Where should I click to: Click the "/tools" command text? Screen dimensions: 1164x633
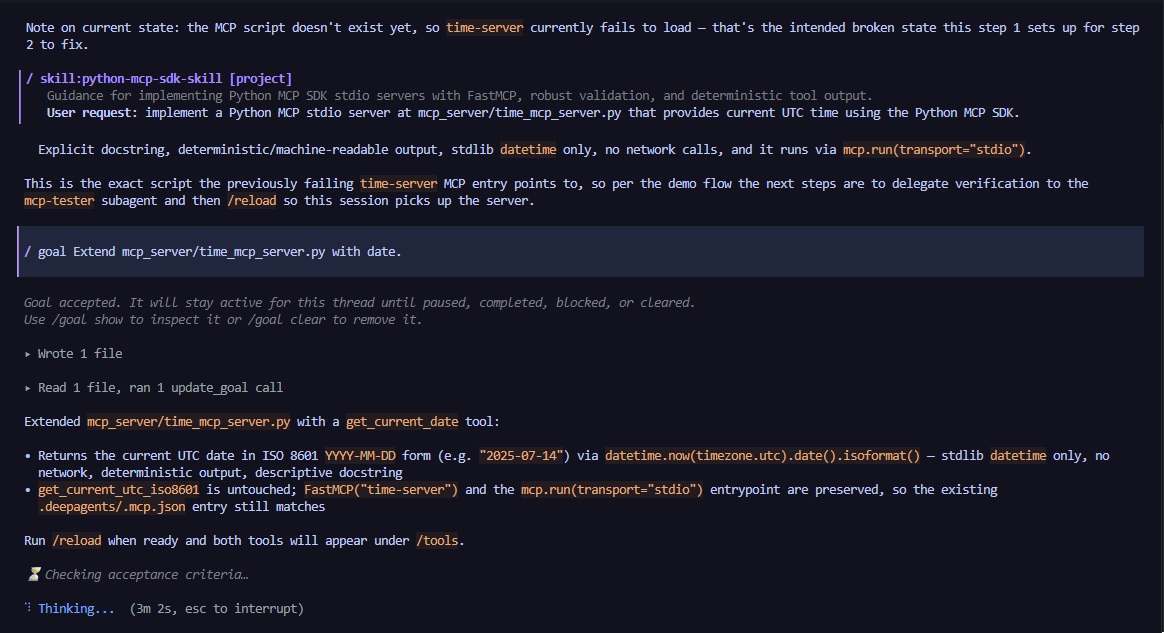point(436,541)
